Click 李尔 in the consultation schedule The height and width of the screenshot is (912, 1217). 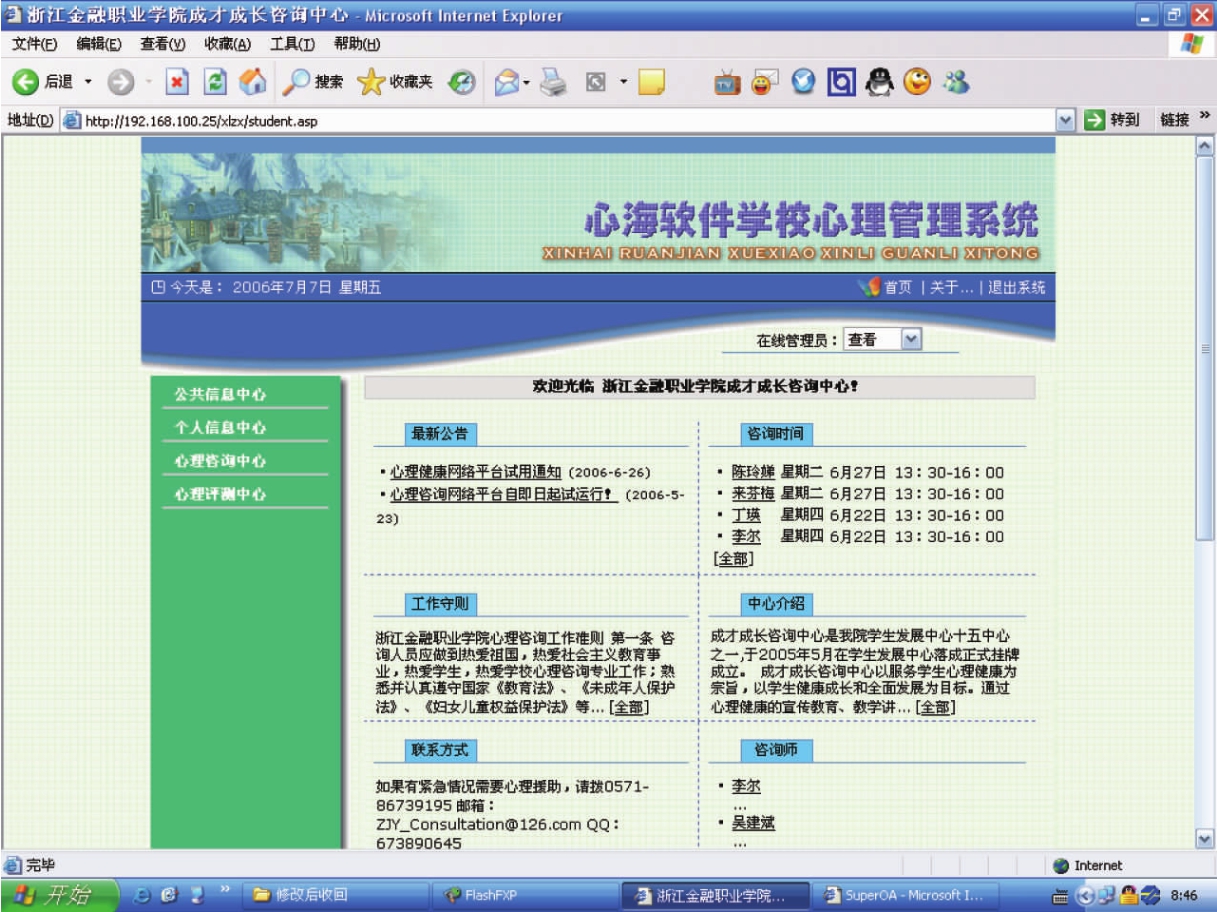(746, 537)
